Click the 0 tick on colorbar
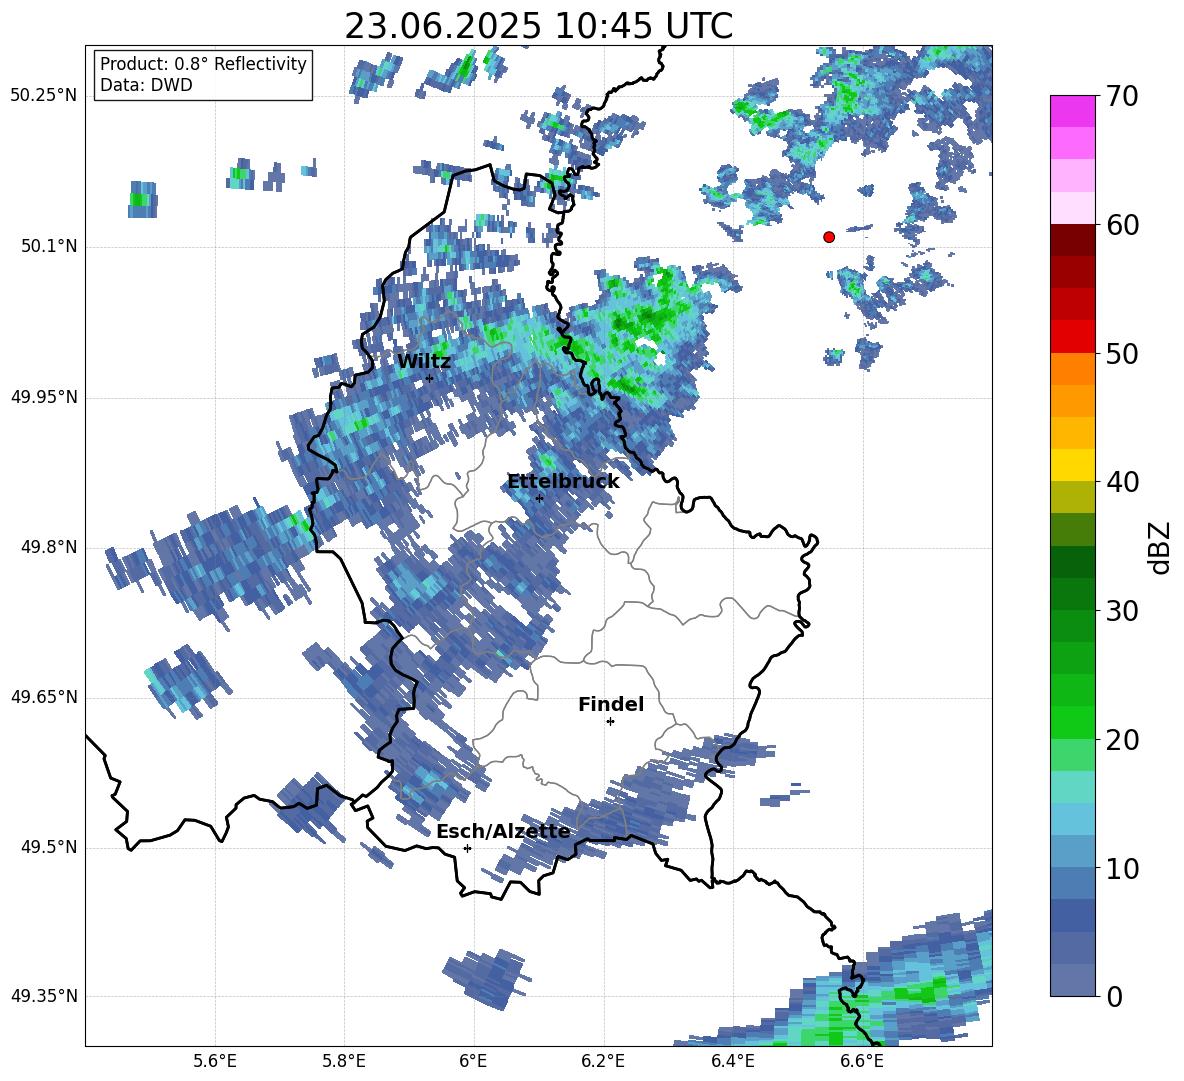This screenshot has height=1081, width=1184. click(x=1114, y=996)
